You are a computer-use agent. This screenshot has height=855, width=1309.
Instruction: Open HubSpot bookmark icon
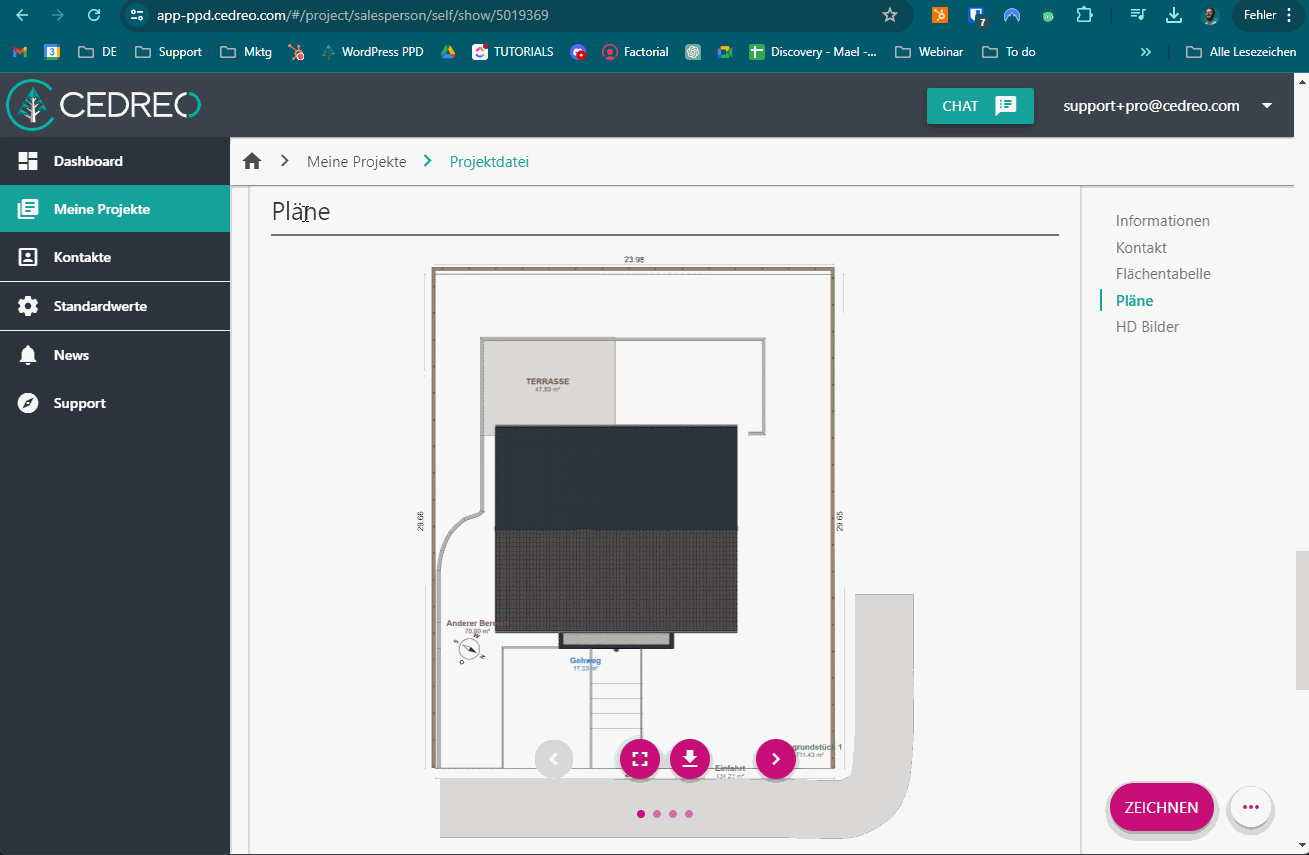[x=296, y=52]
